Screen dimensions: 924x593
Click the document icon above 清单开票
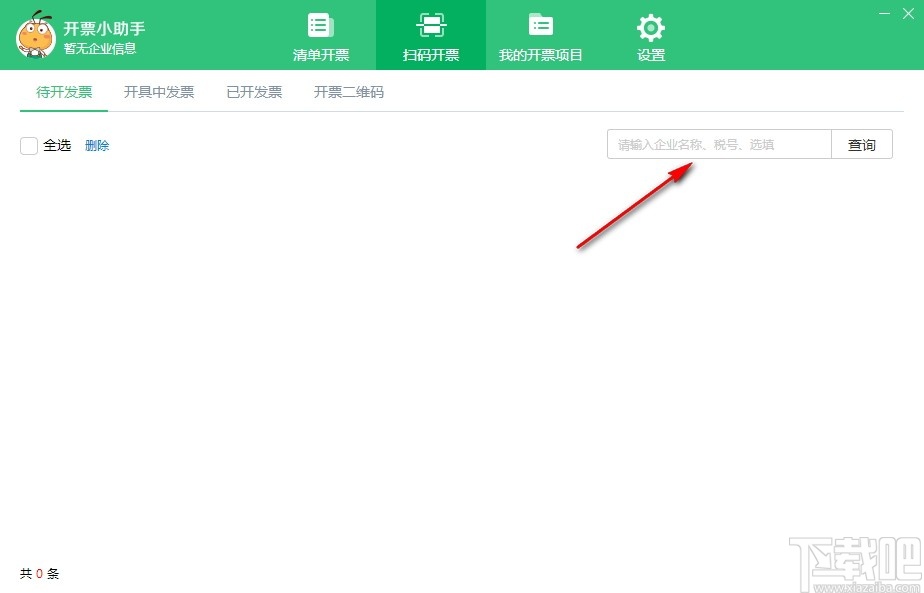point(320,26)
